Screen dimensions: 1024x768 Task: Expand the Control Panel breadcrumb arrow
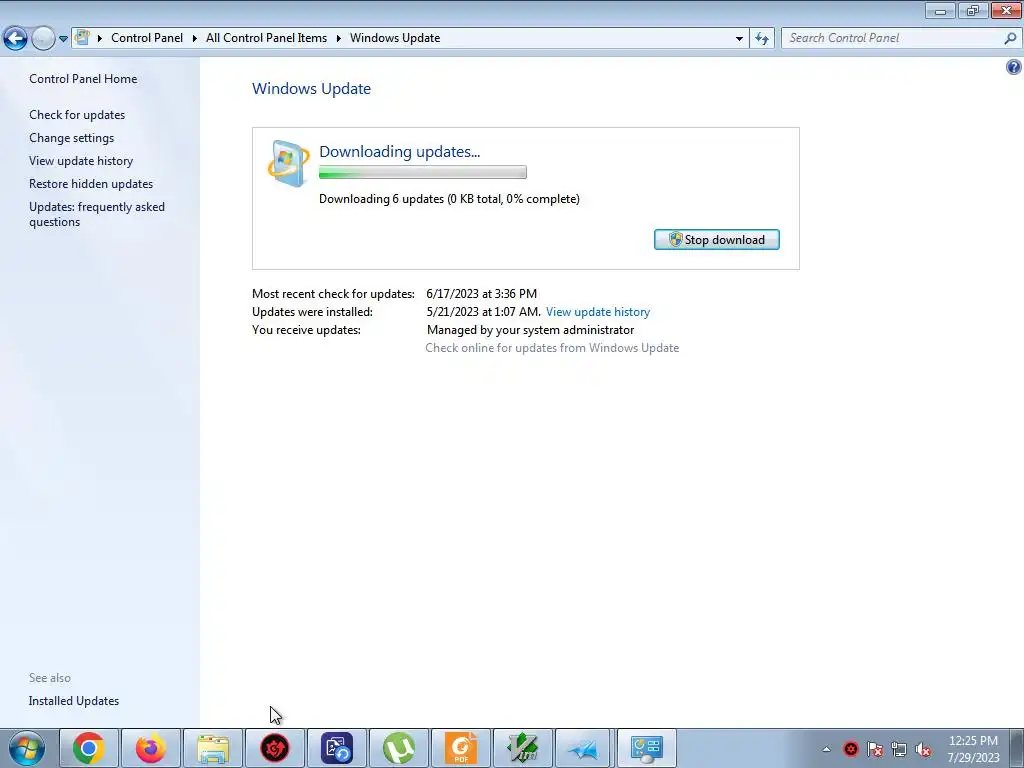[195, 38]
